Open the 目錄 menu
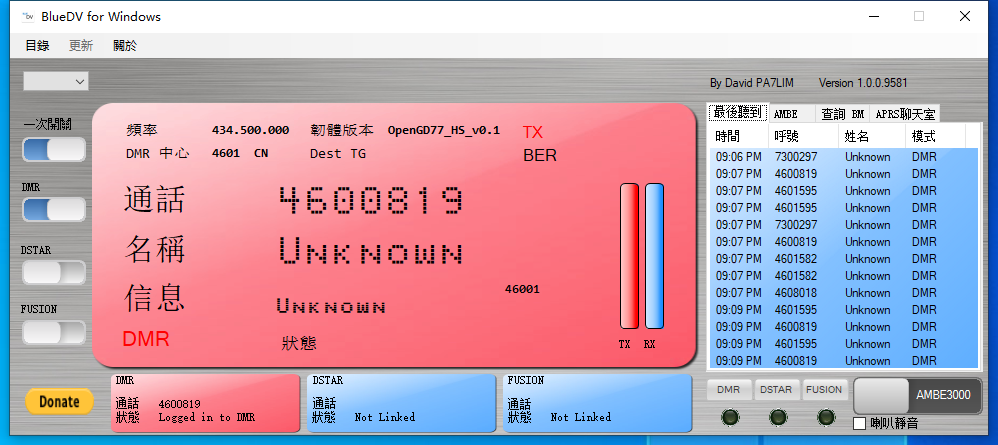Image resolution: width=998 pixels, height=445 pixels. coord(37,46)
